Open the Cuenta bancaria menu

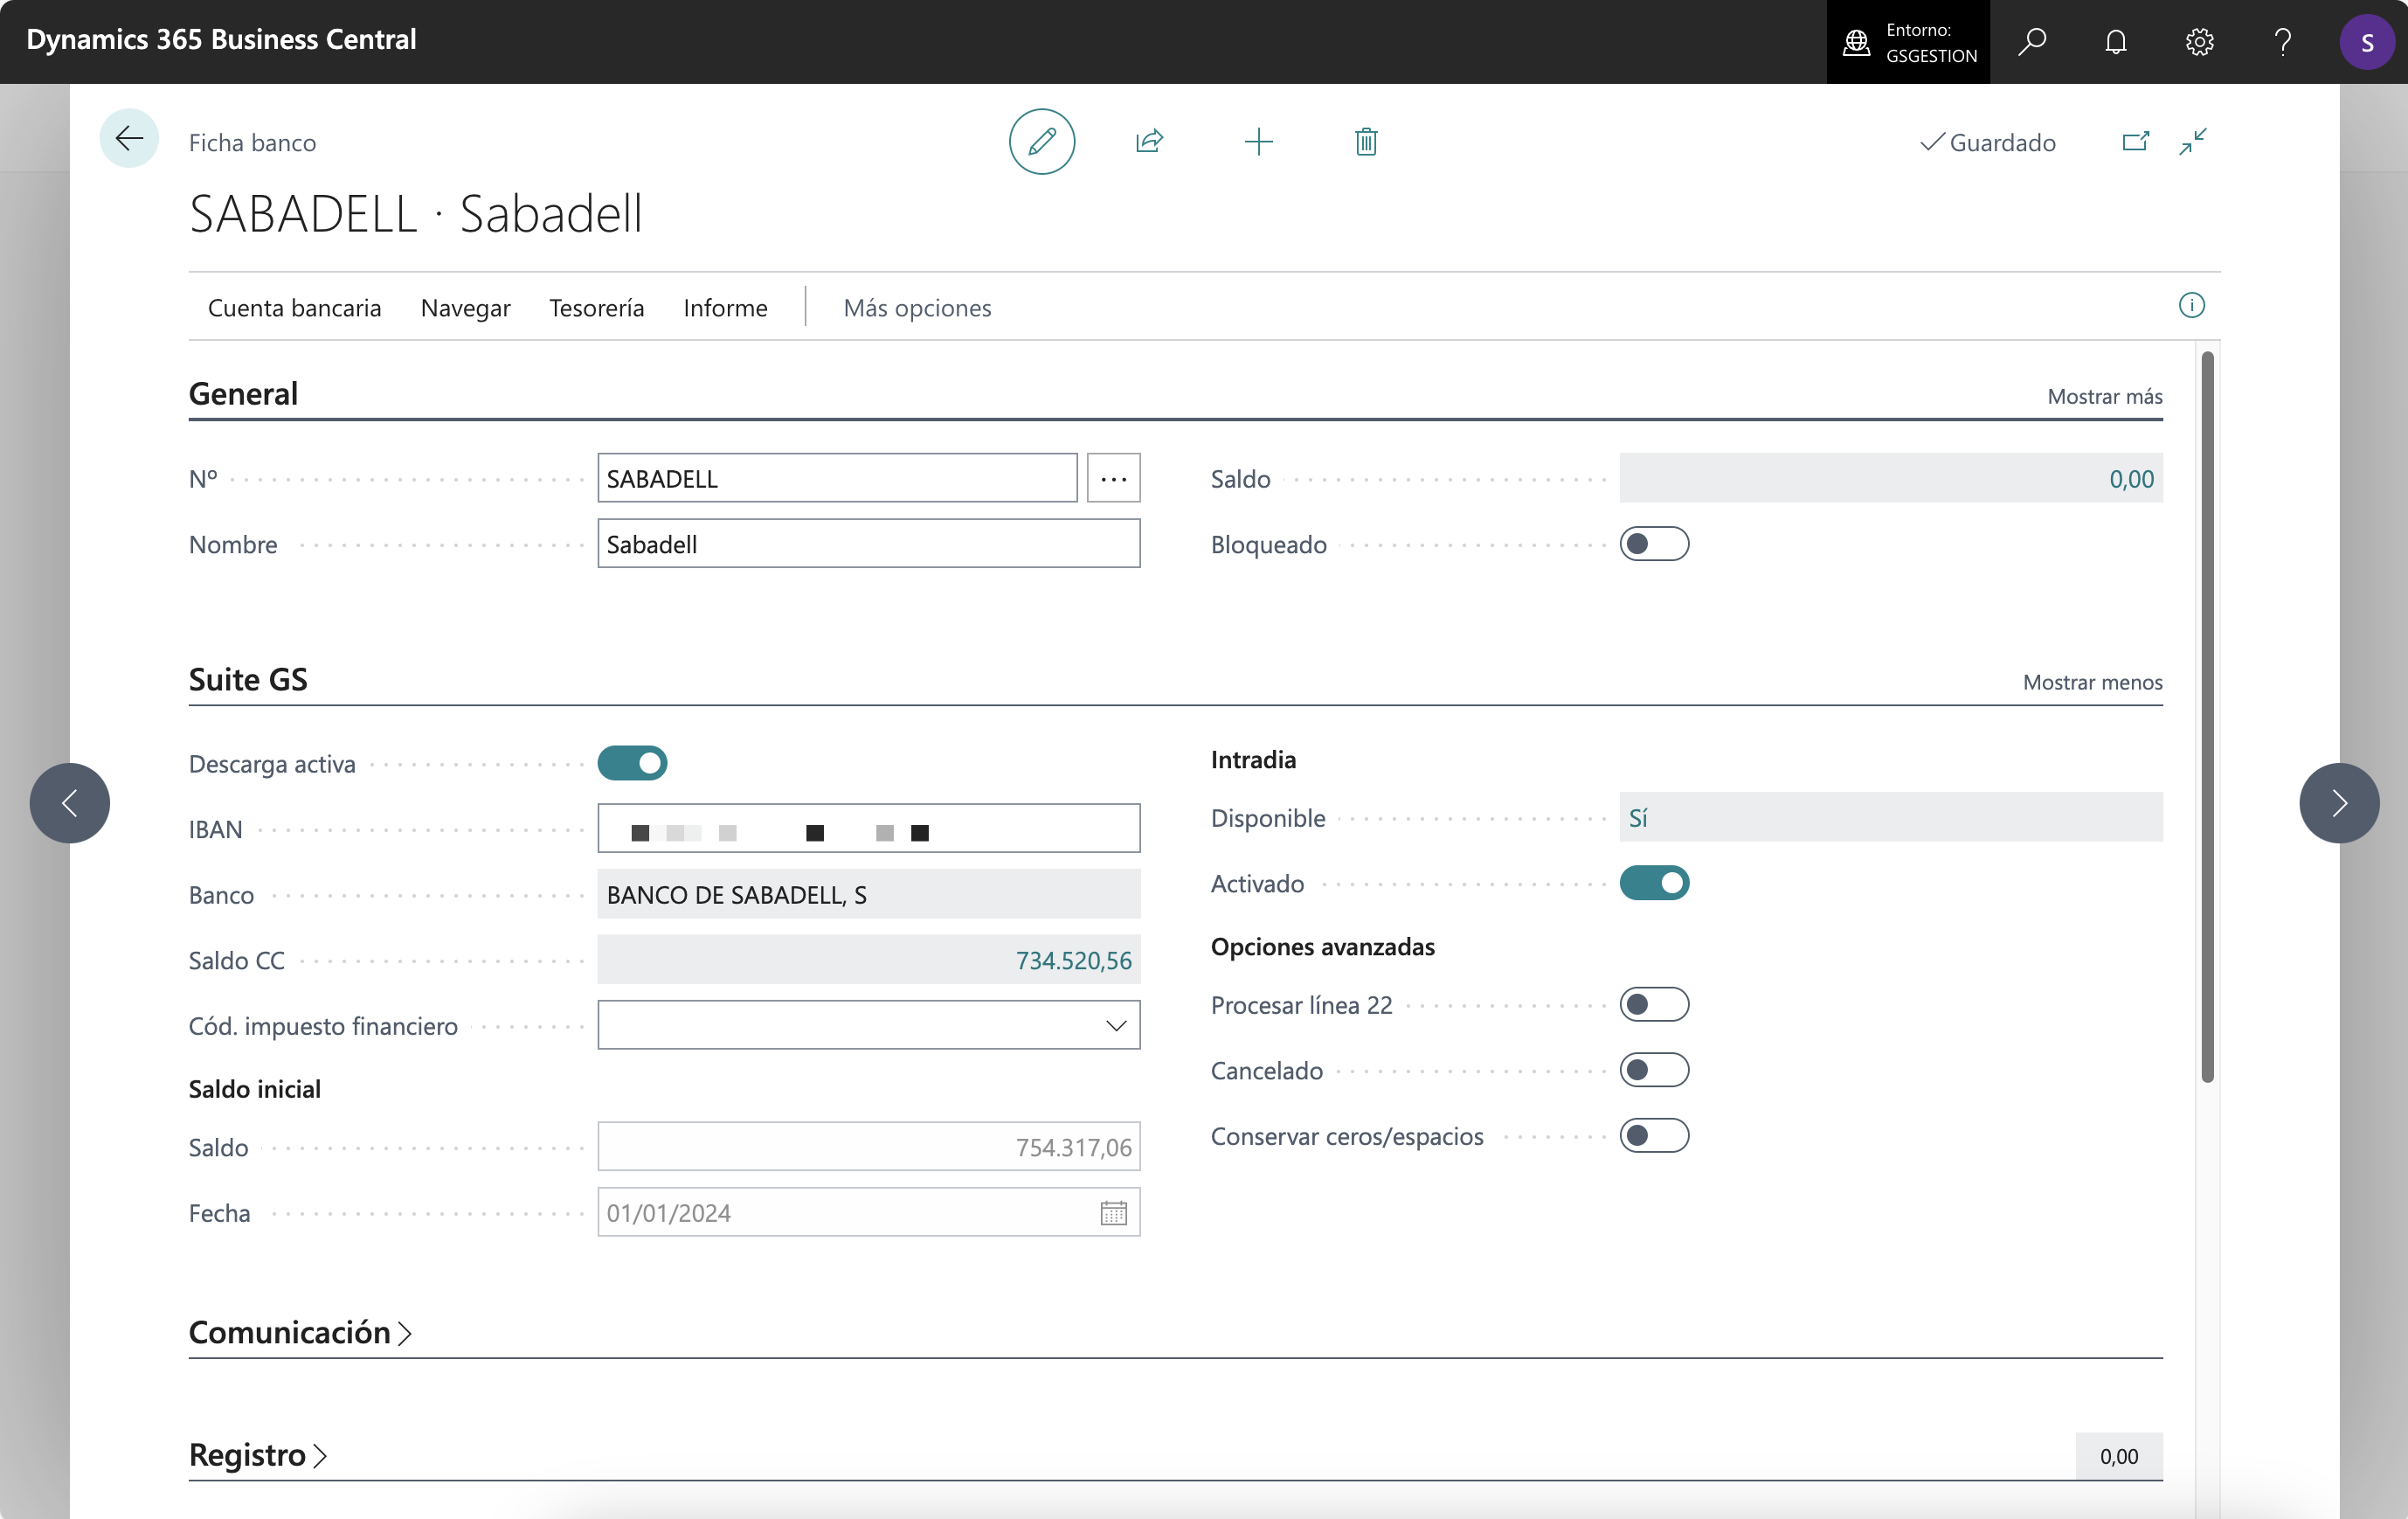(x=294, y=307)
